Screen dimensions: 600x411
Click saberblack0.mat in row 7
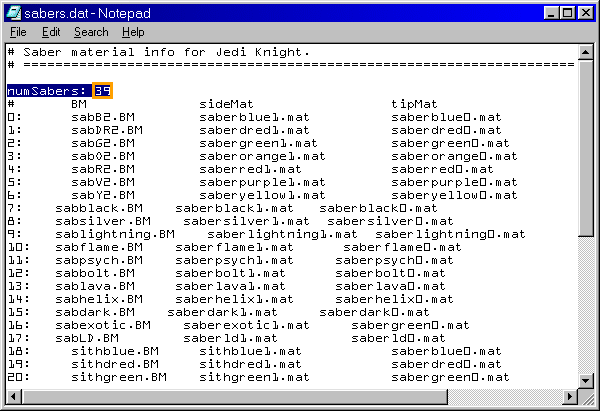click(378, 208)
